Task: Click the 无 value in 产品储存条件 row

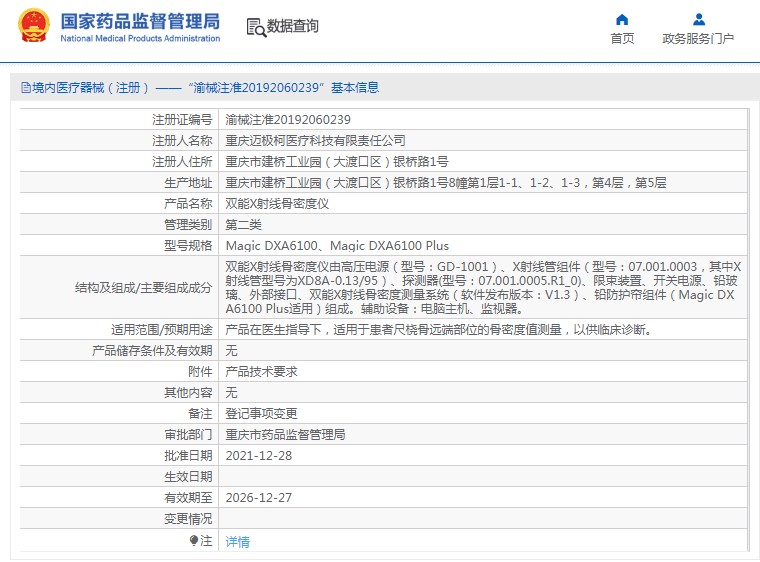Action: [x=231, y=351]
